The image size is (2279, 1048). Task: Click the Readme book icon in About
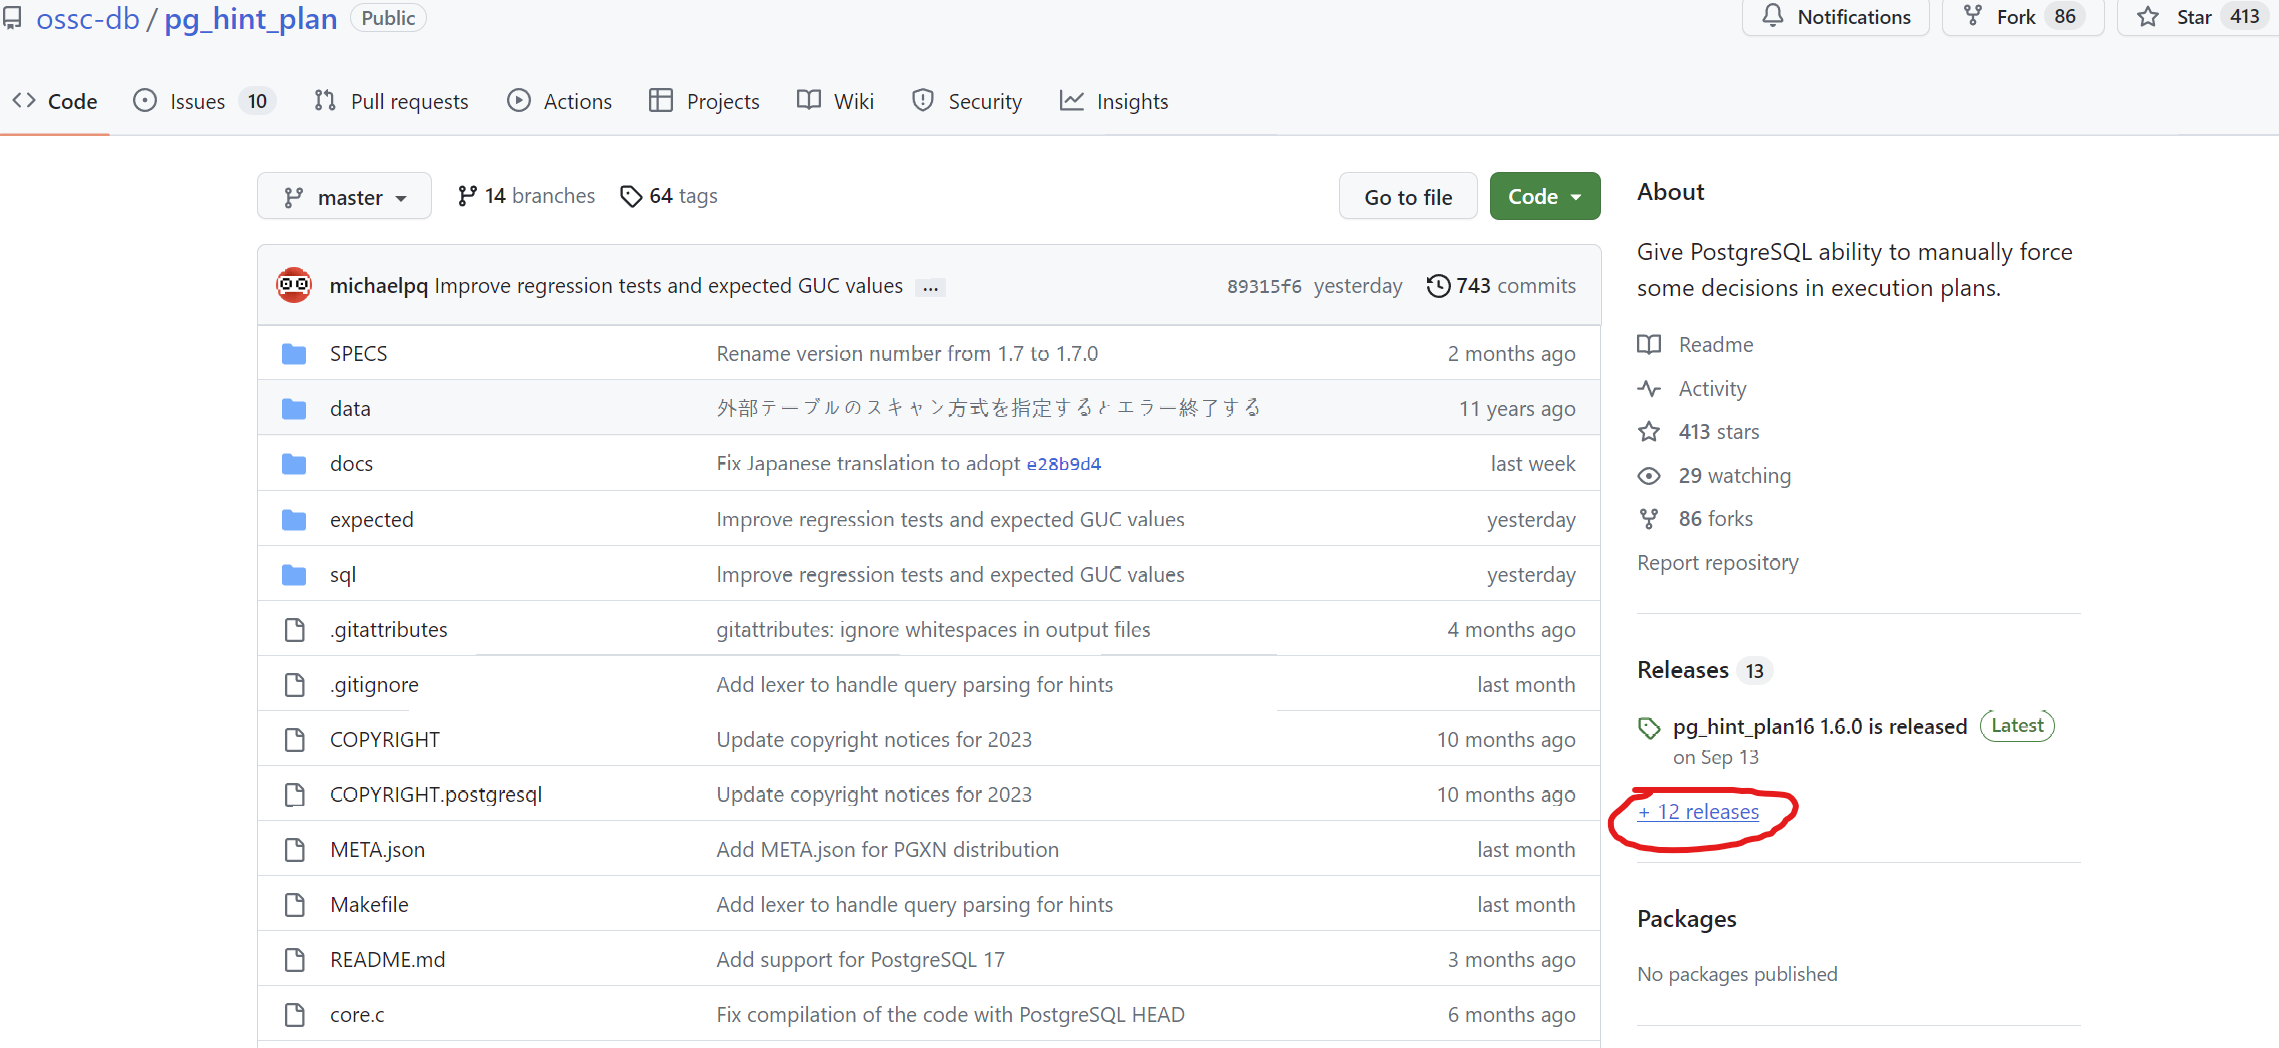[x=1650, y=344]
